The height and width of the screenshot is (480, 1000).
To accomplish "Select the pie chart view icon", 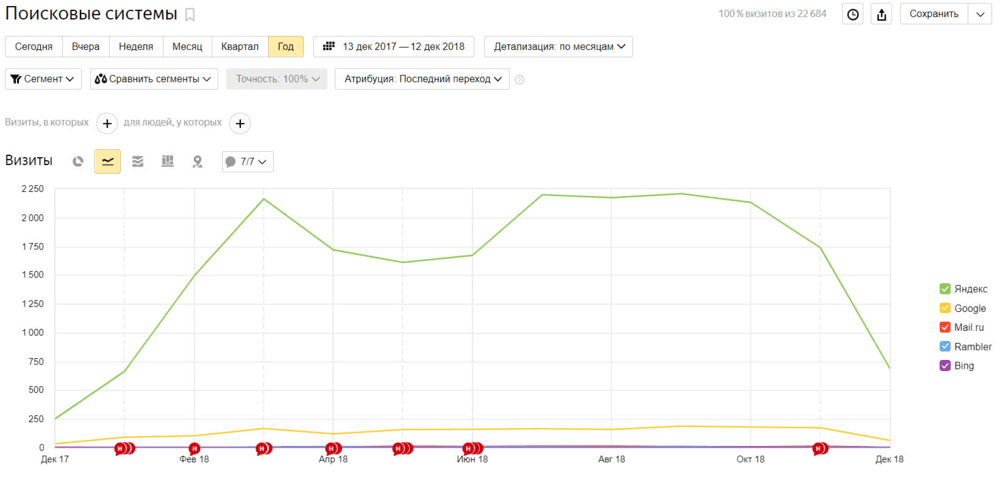I will point(78,162).
